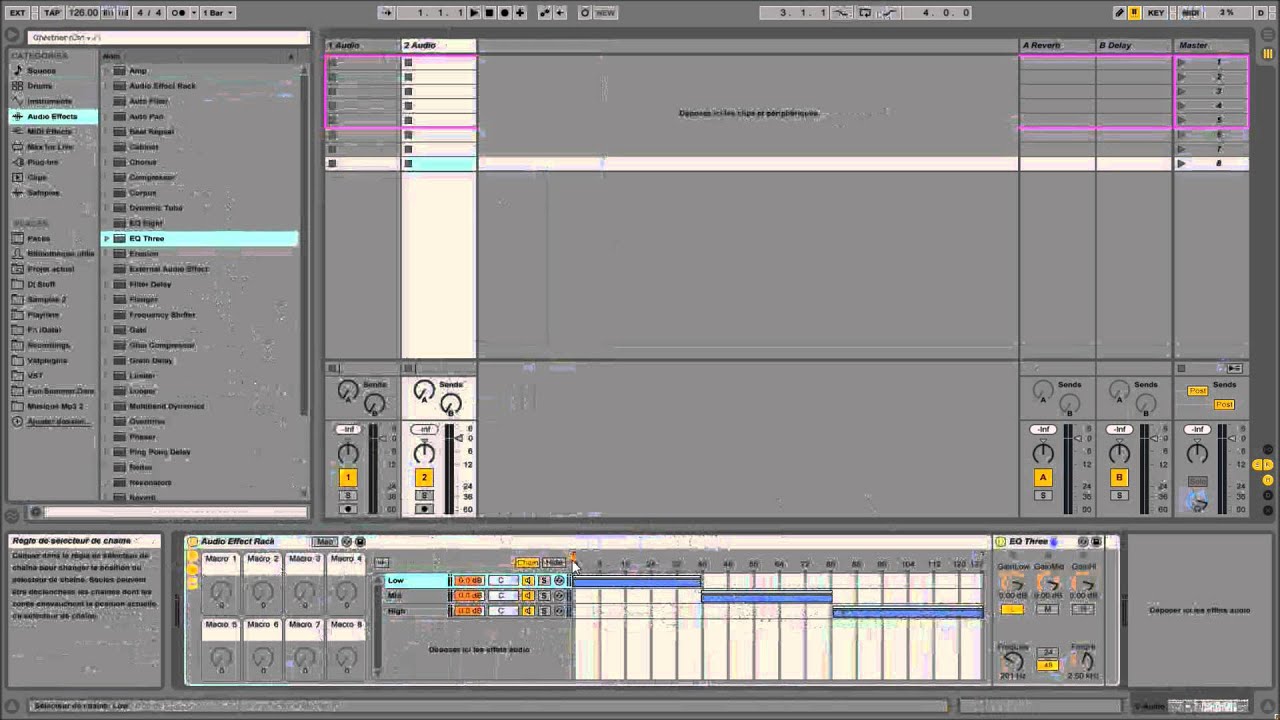Click the Stop button in the transport bar

(x=489, y=13)
